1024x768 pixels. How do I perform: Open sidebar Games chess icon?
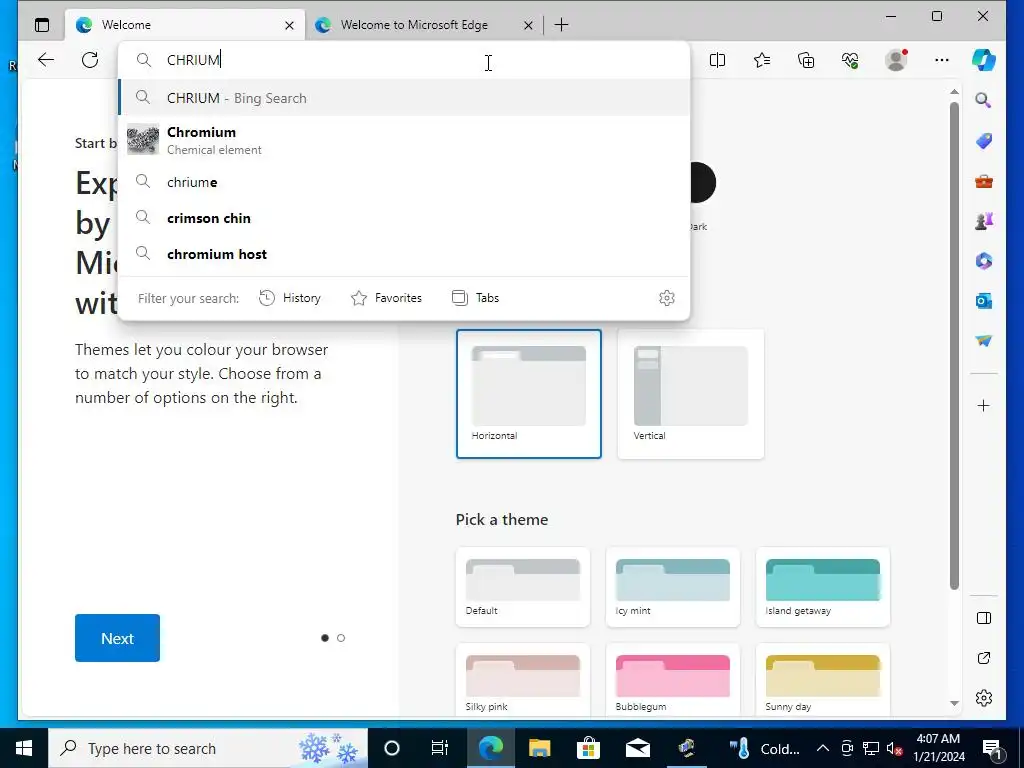(984, 221)
